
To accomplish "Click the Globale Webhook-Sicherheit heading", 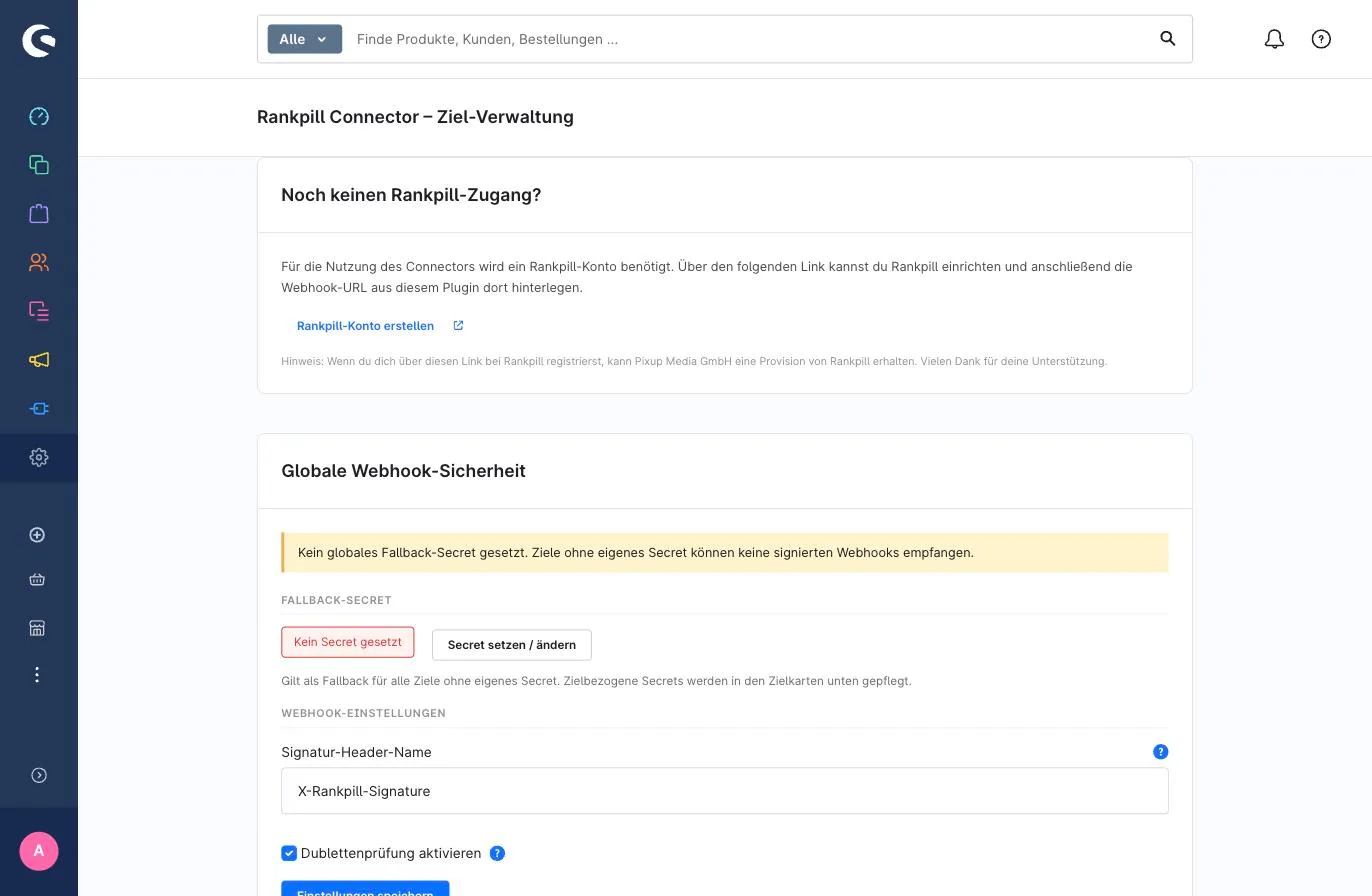I will click(x=403, y=471).
